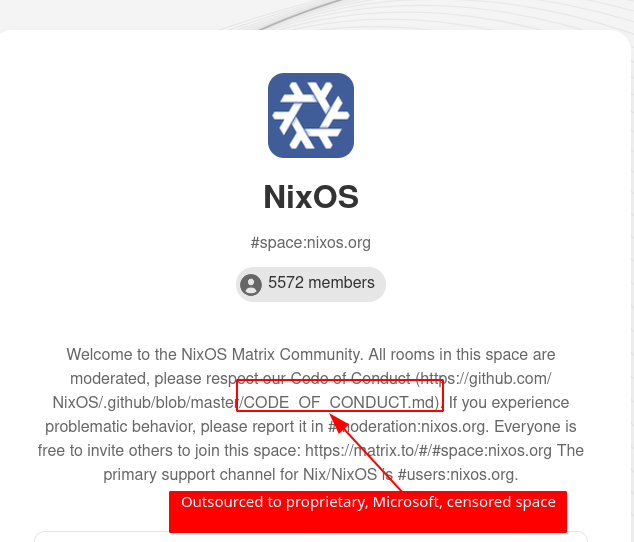Click the 'Welcome to the NixOS Matrix Community' sentence
This screenshot has width=634, height=542.
(215, 354)
